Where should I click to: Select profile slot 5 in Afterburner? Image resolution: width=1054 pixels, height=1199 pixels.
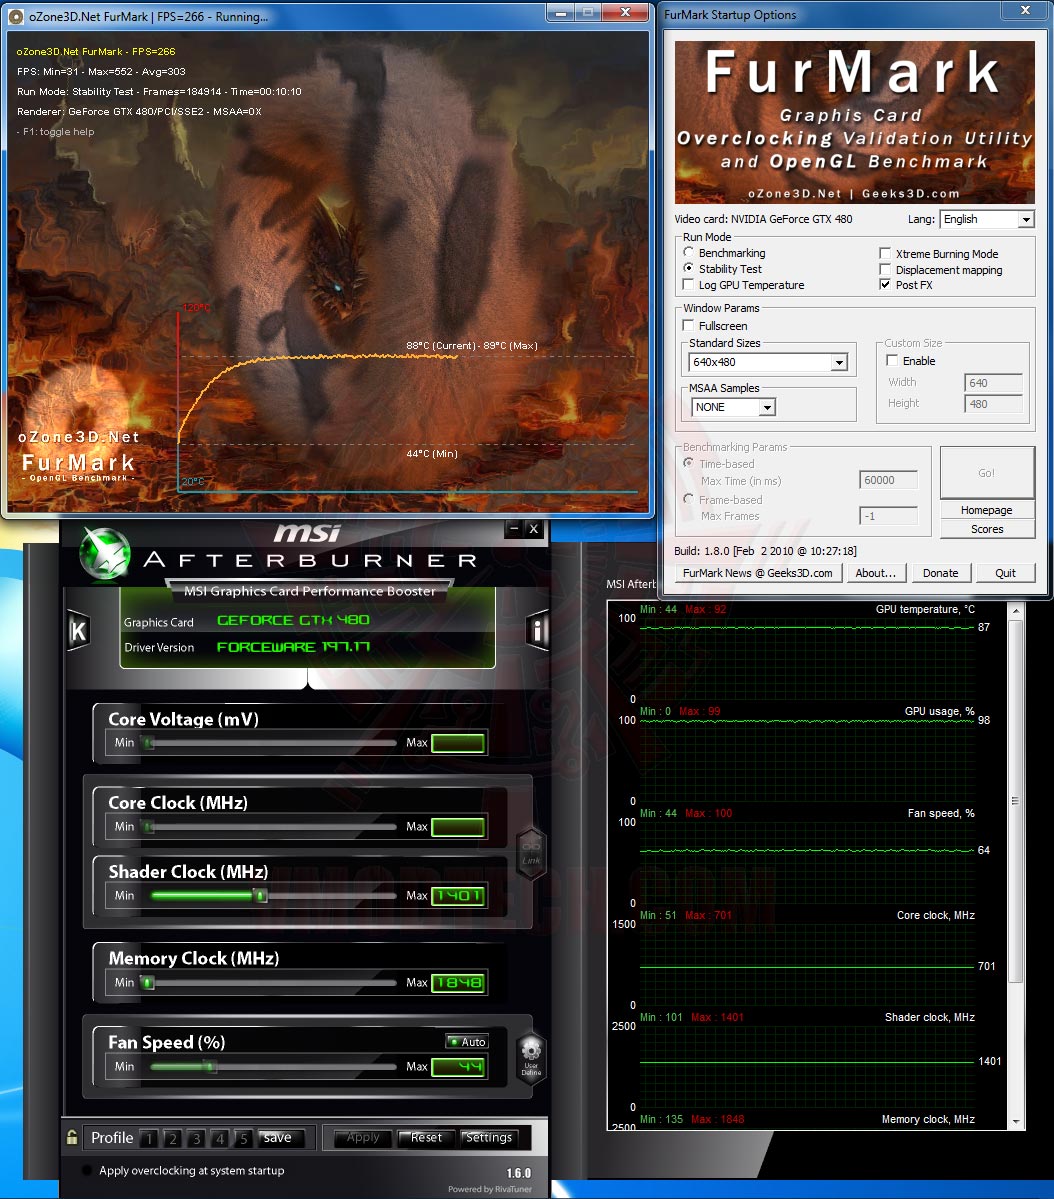[243, 1139]
